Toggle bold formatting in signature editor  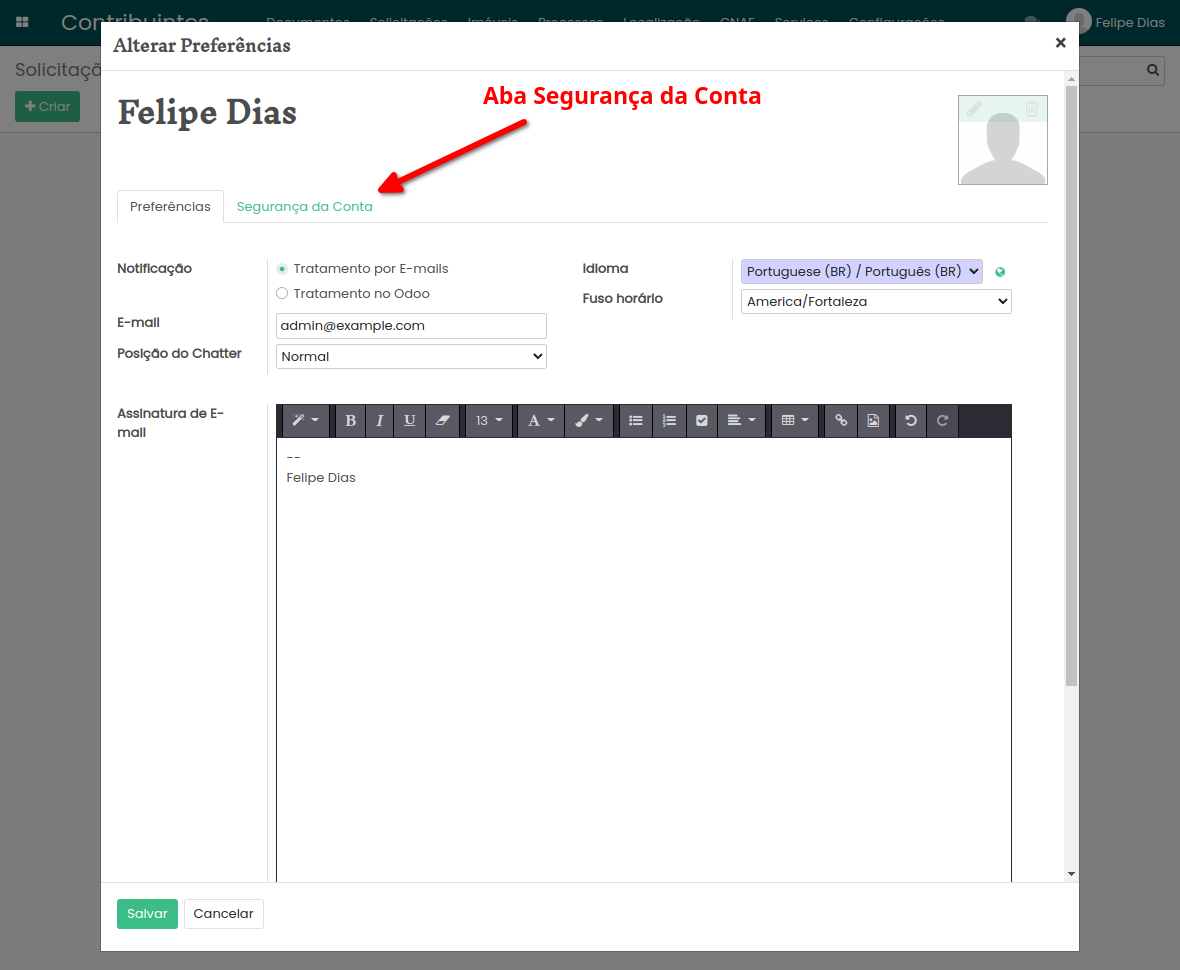click(350, 421)
